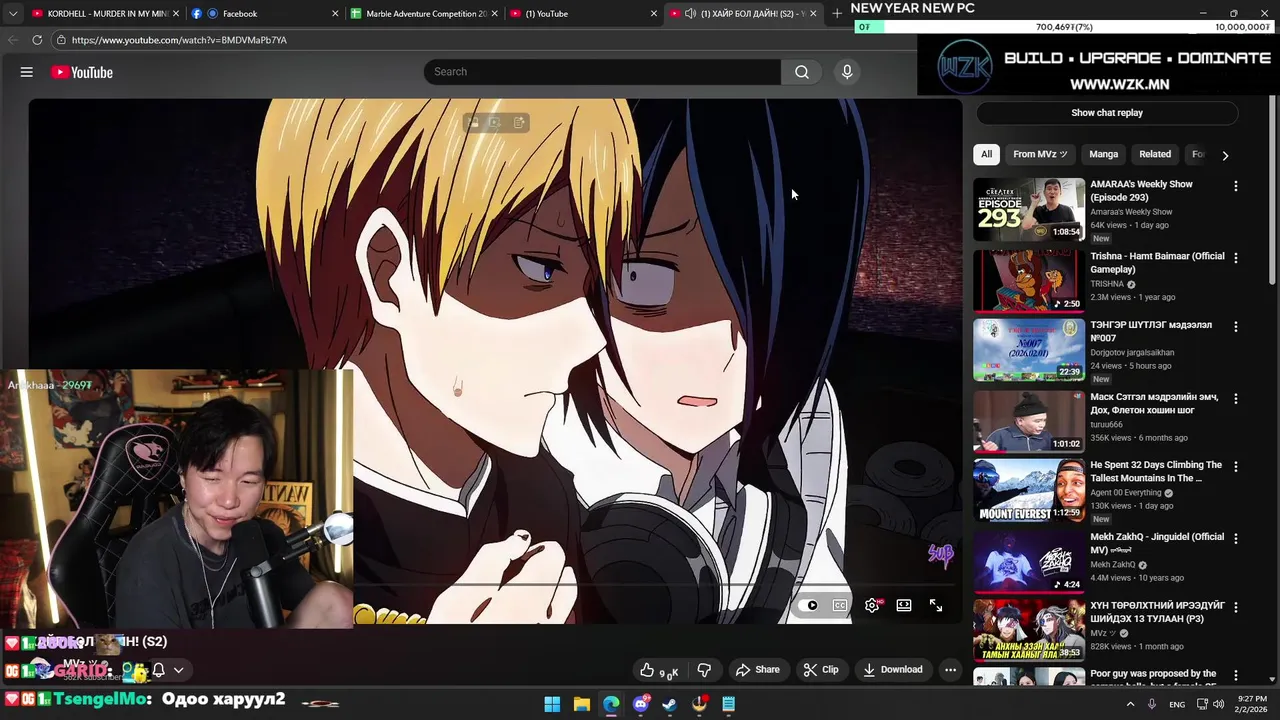Open Steam from the taskbar
Viewport: 1280px width, 720px height.
[x=670, y=704]
